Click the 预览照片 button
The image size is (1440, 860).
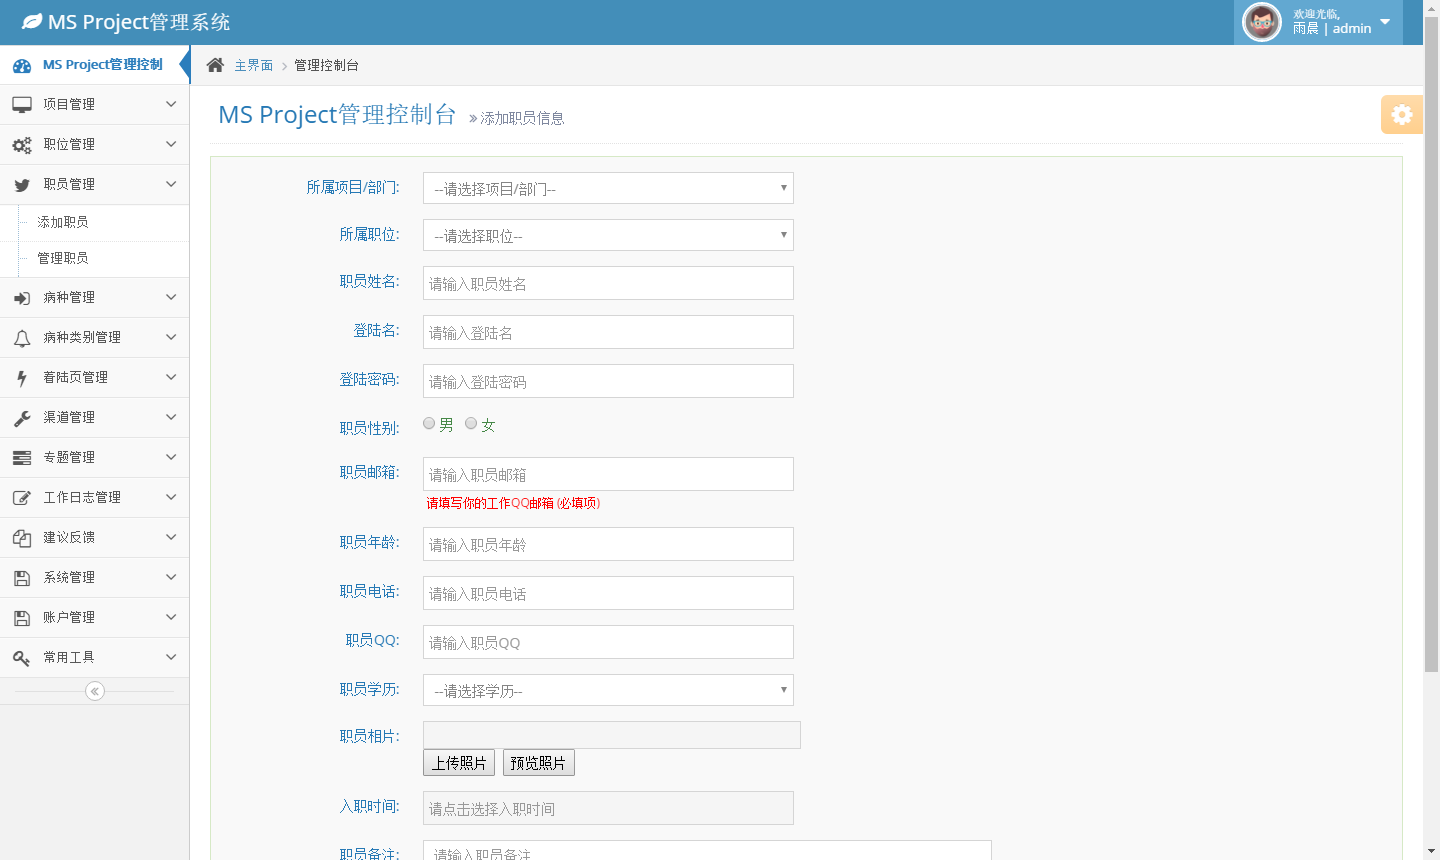pyautogui.click(x=538, y=763)
